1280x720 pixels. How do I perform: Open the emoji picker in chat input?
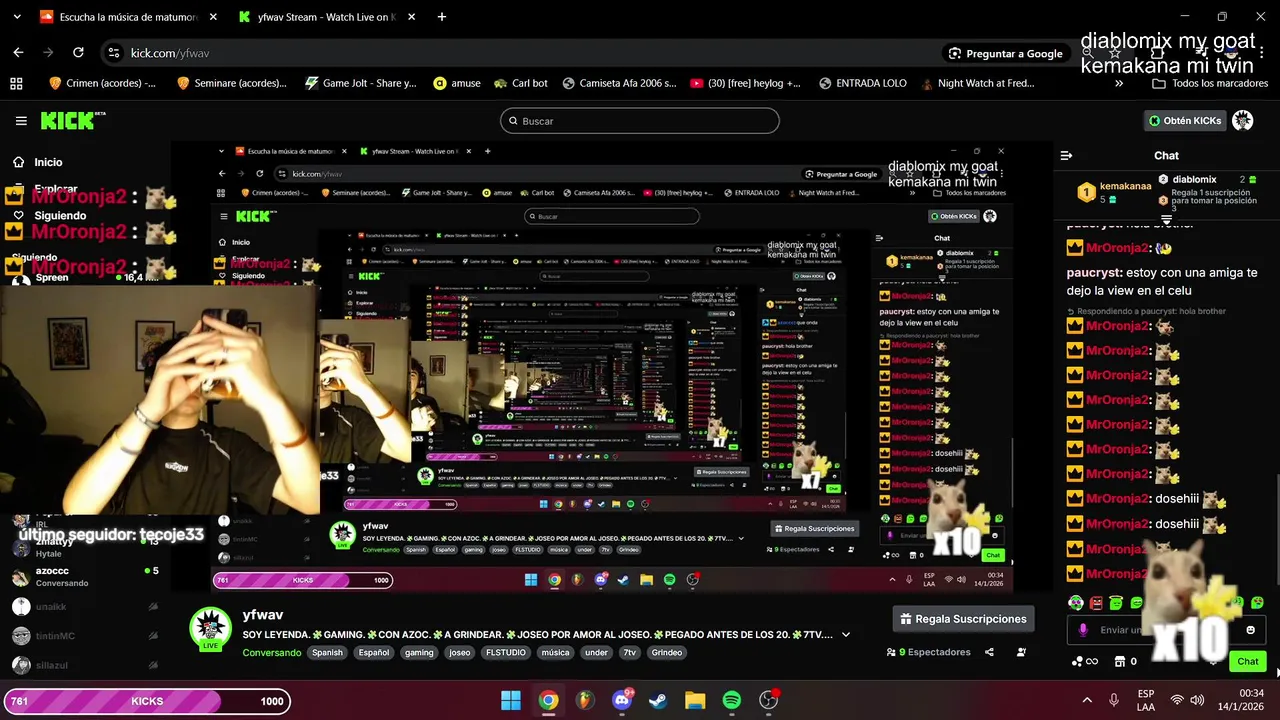pyautogui.click(x=1250, y=630)
